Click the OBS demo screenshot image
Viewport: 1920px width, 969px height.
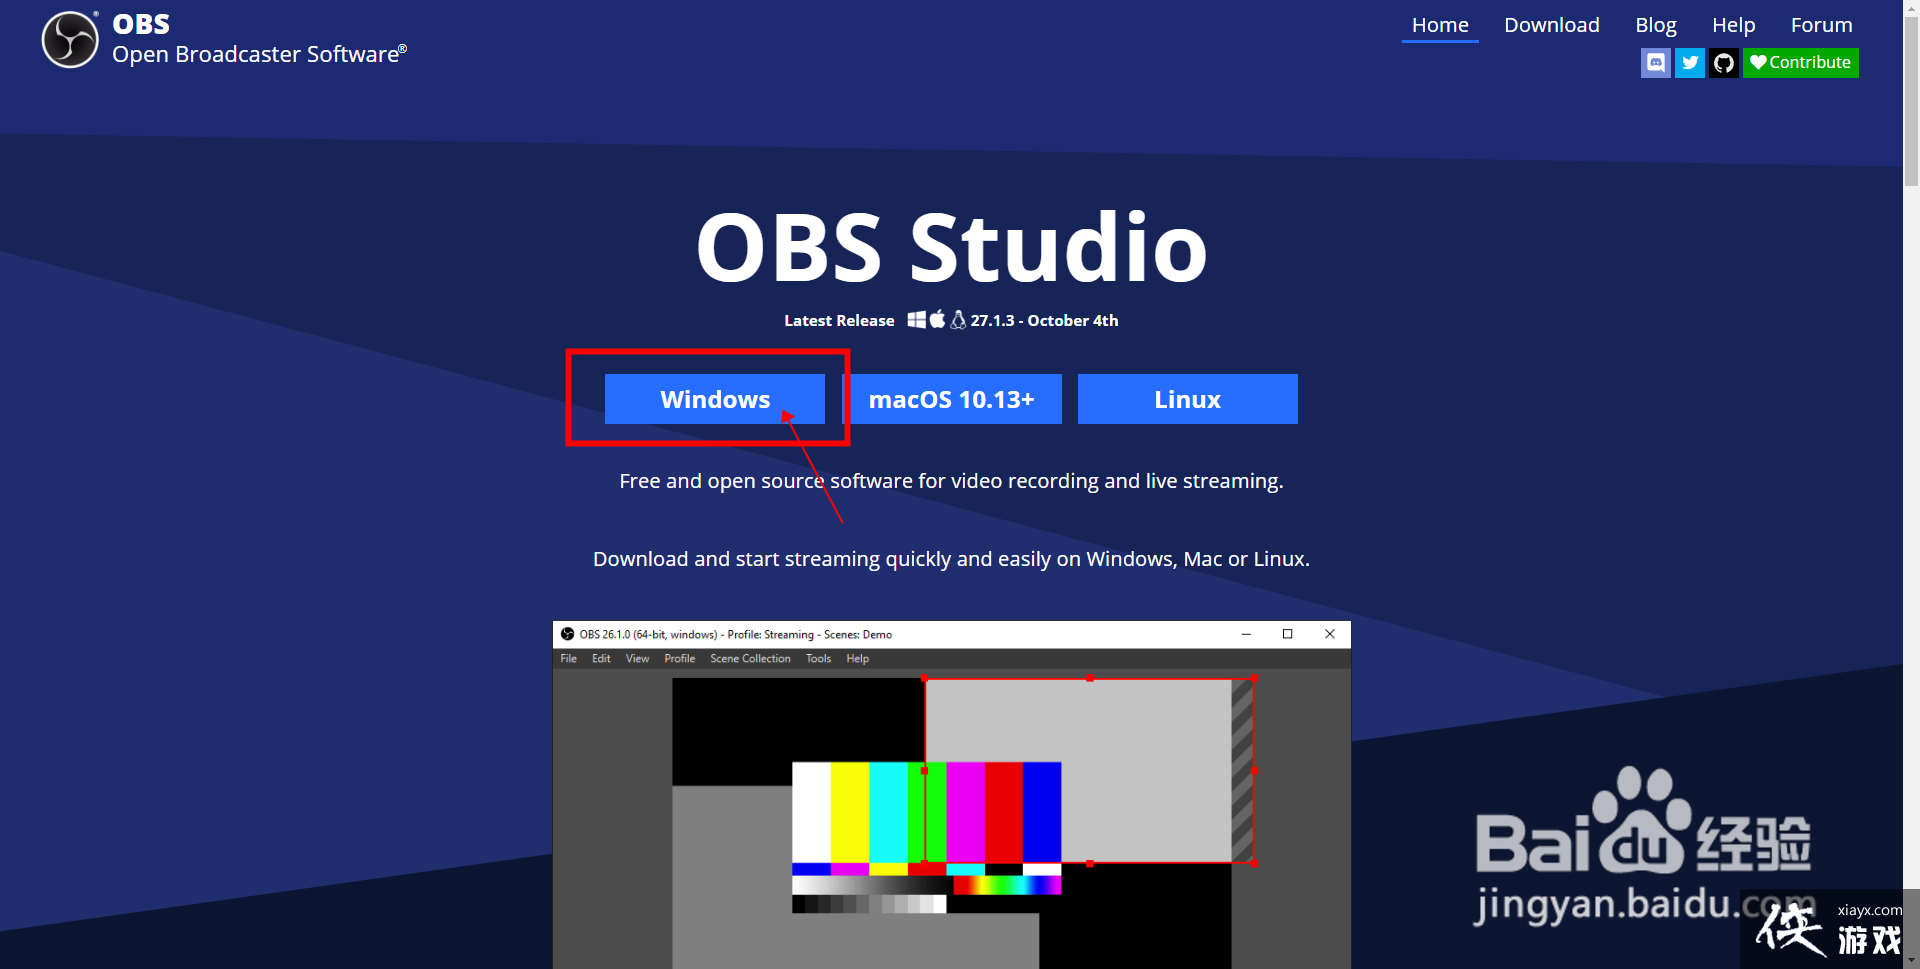[951, 794]
